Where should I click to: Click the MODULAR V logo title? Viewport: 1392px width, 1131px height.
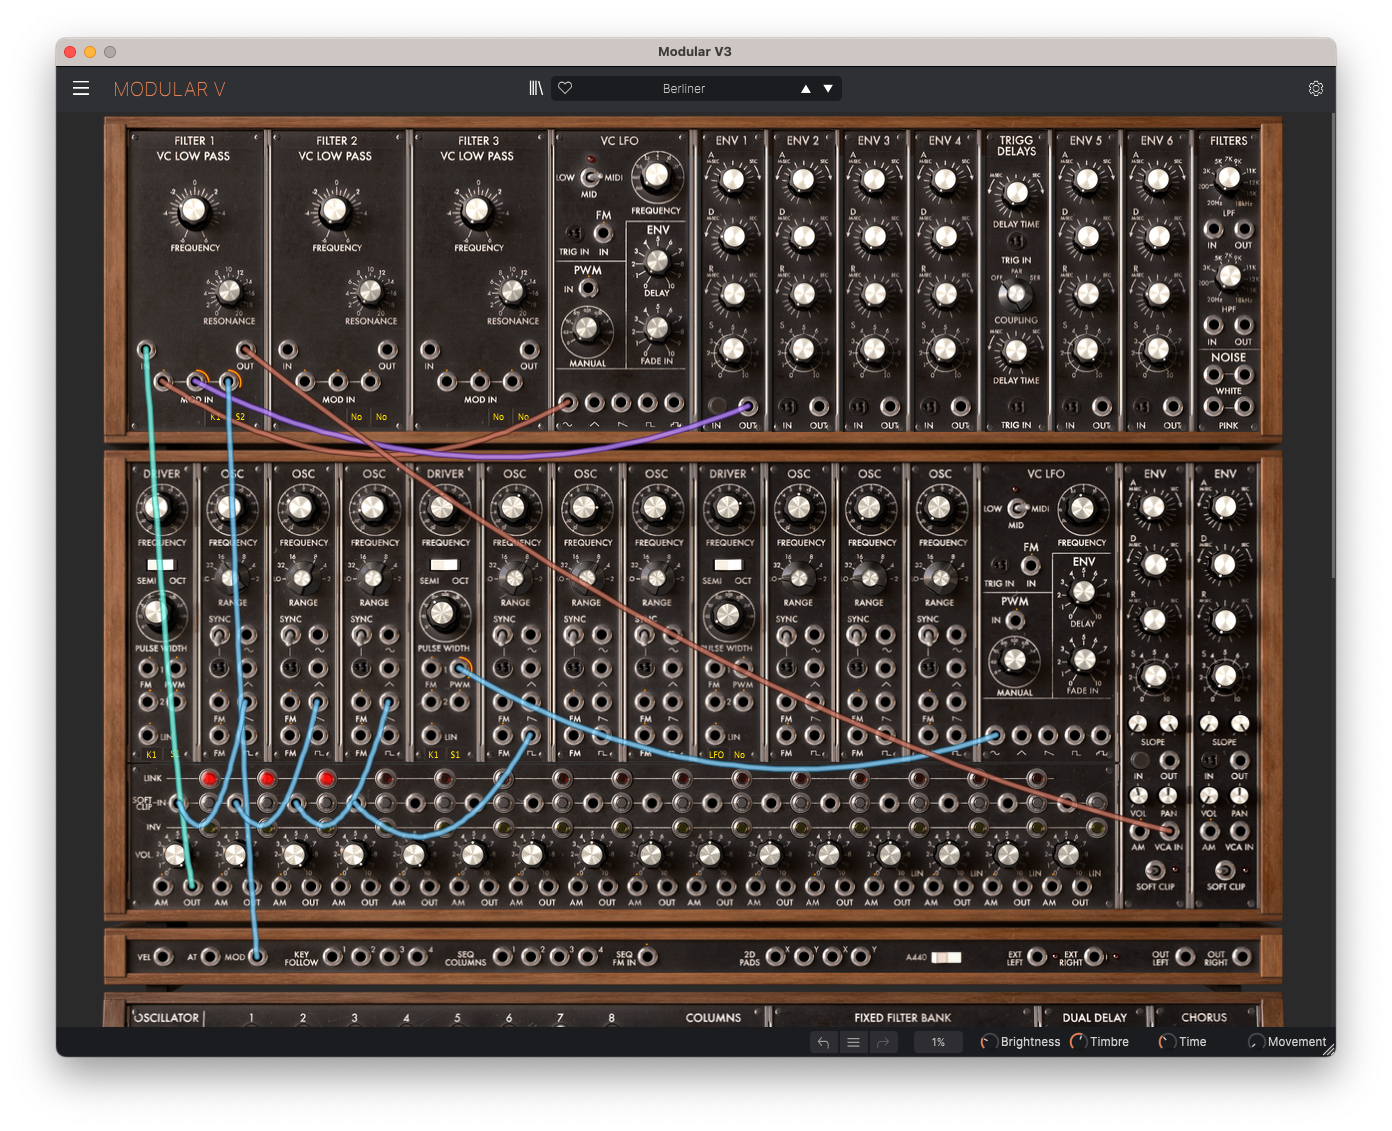point(169,89)
